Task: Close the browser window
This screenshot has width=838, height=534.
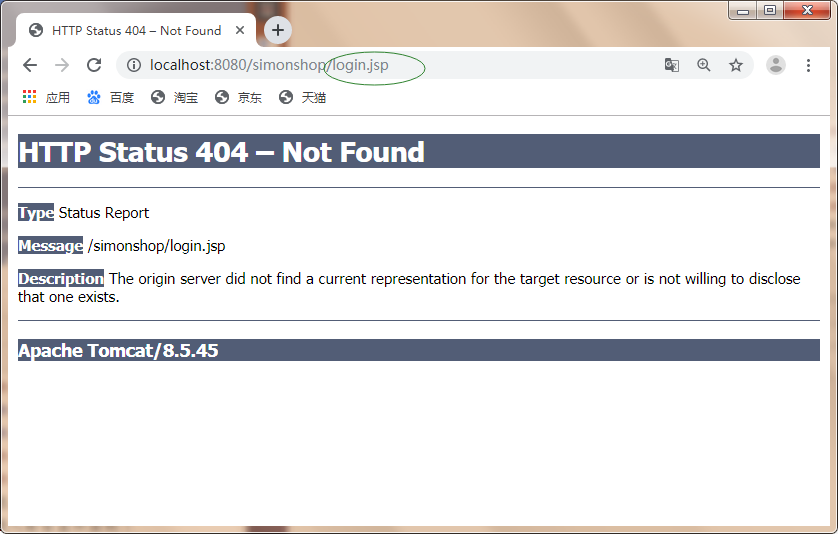Action: [808, 10]
